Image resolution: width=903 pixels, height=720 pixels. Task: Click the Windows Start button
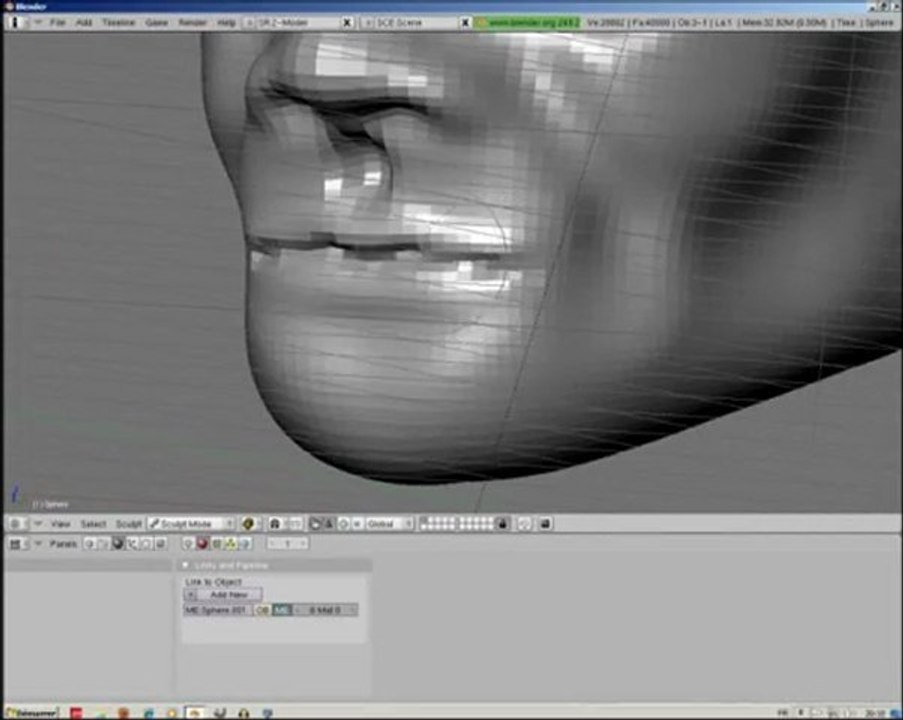(x=32, y=713)
